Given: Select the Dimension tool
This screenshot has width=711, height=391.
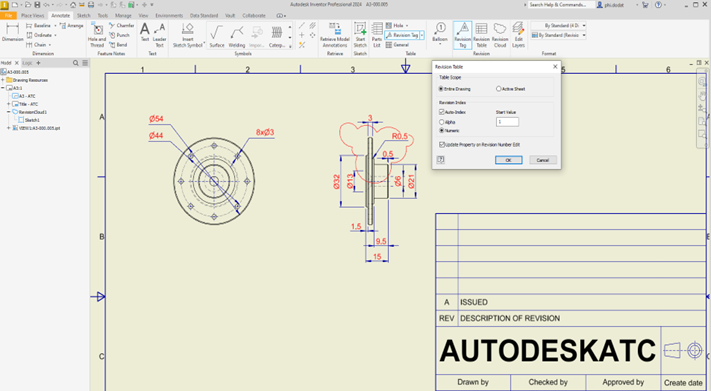Looking at the screenshot, I should tap(12, 33).
